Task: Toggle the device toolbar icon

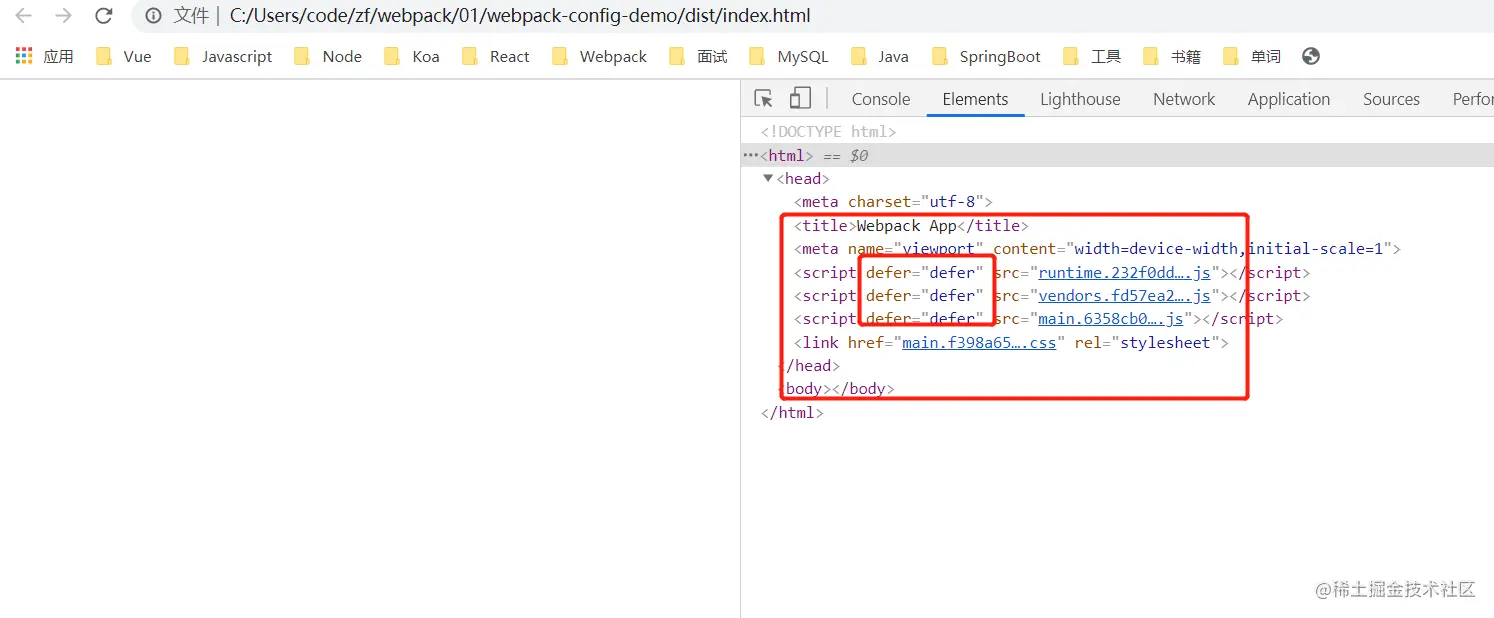Action: tap(800, 98)
